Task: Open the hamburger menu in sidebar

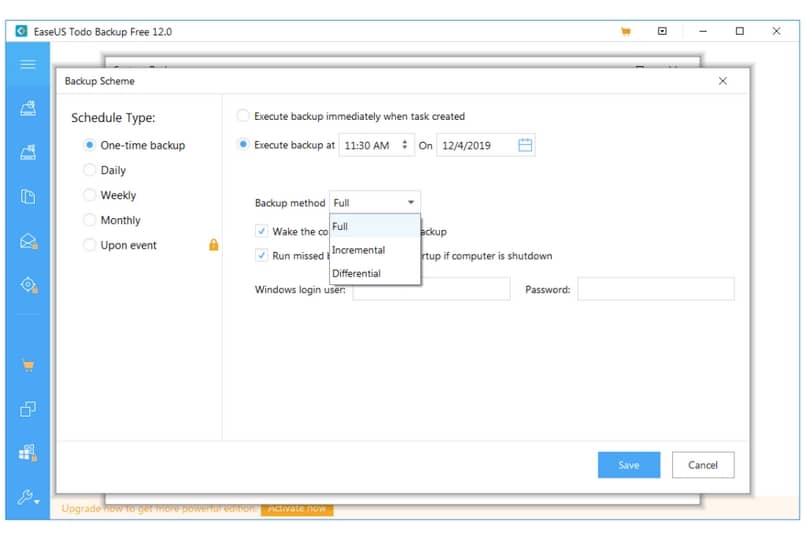Action: click(x=28, y=65)
